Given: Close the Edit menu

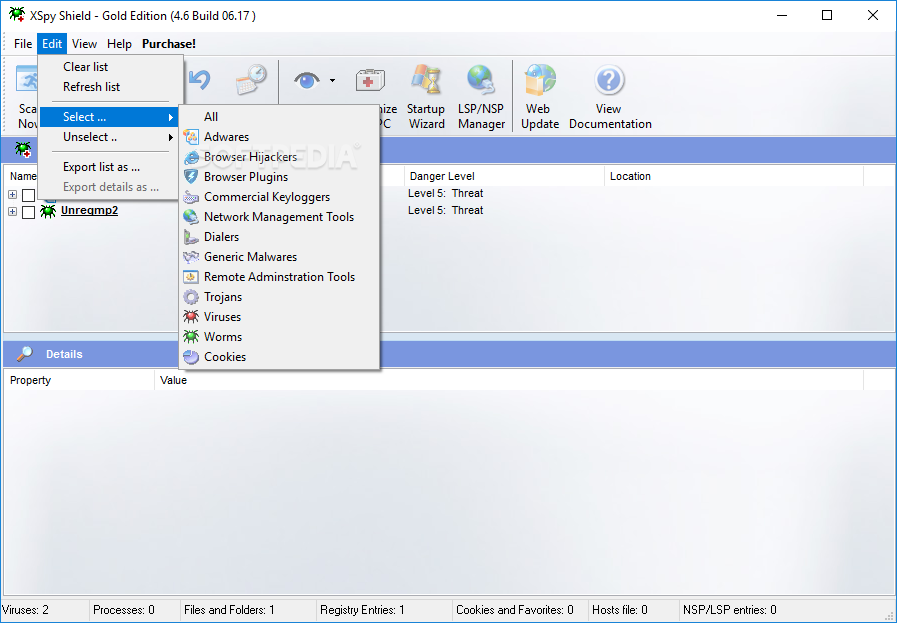Looking at the screenshot, I should point(52,43).
